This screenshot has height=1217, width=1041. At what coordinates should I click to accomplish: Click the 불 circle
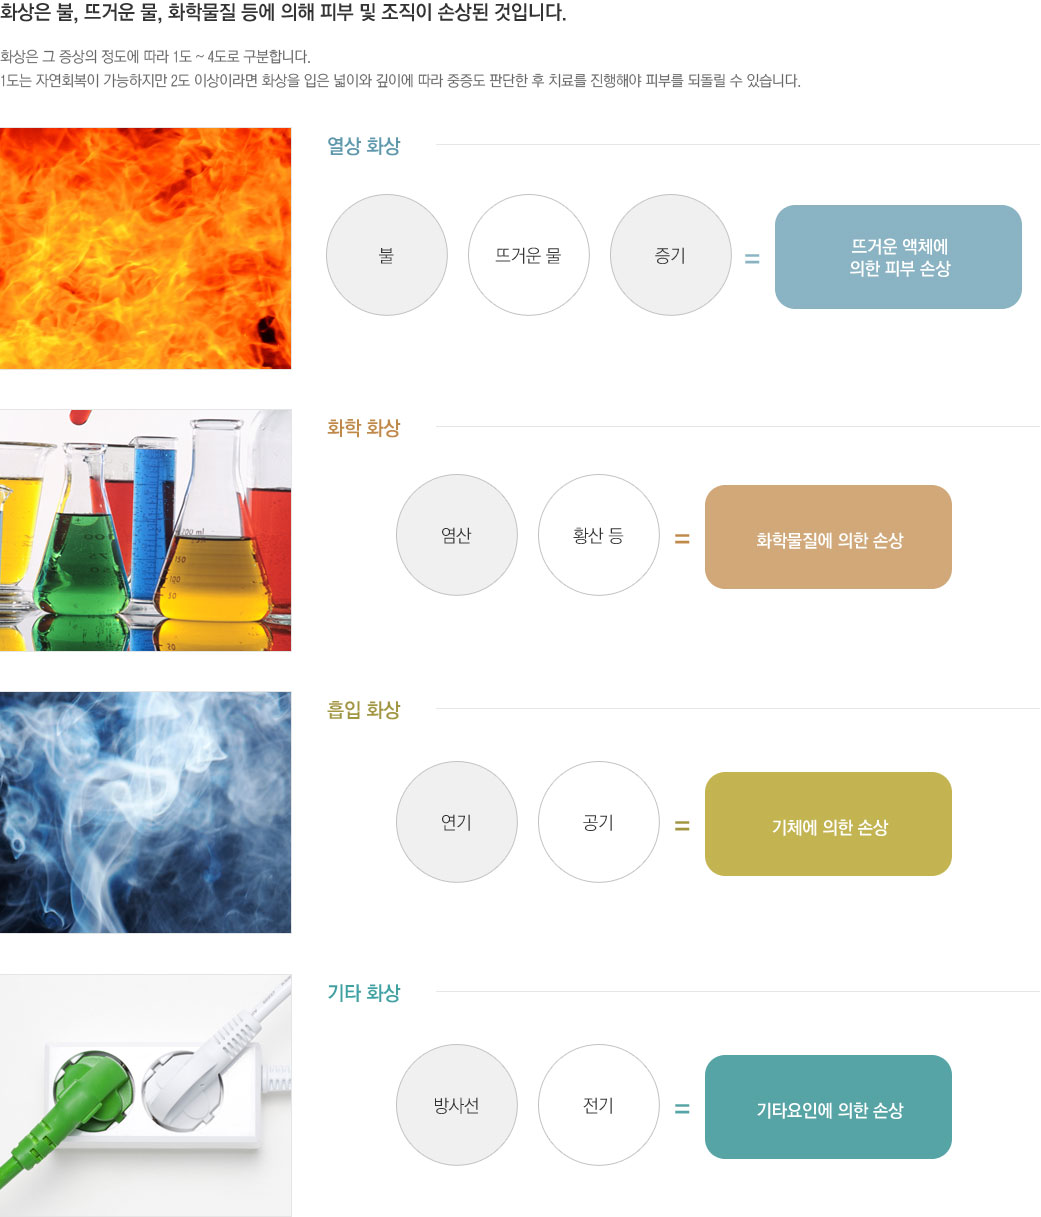click(x=387, y=255)
